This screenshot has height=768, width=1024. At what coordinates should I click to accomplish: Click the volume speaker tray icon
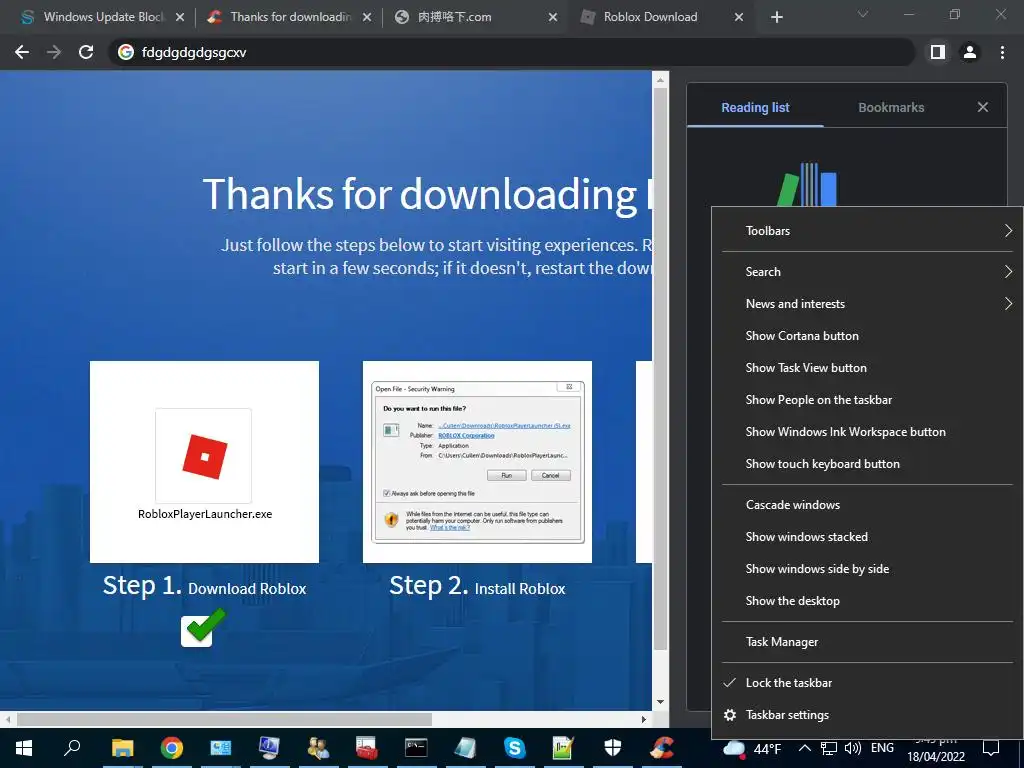pyautogui.click(x=852, y=748)
